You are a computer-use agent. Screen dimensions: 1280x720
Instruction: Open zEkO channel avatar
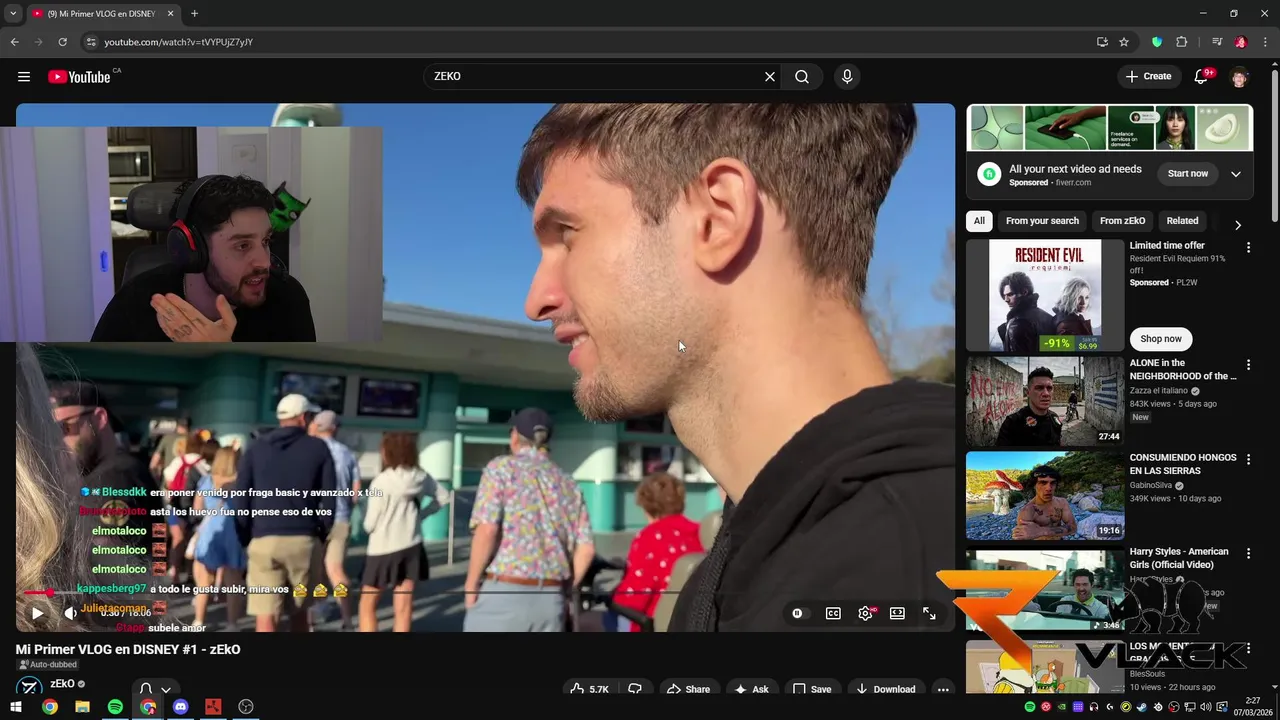pyautogui.click(x=30, y=688)
